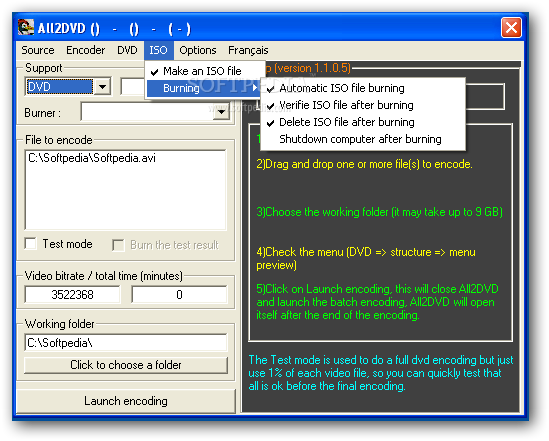Open the Source menu
The image size is (549, 441).
coord(38,50)
